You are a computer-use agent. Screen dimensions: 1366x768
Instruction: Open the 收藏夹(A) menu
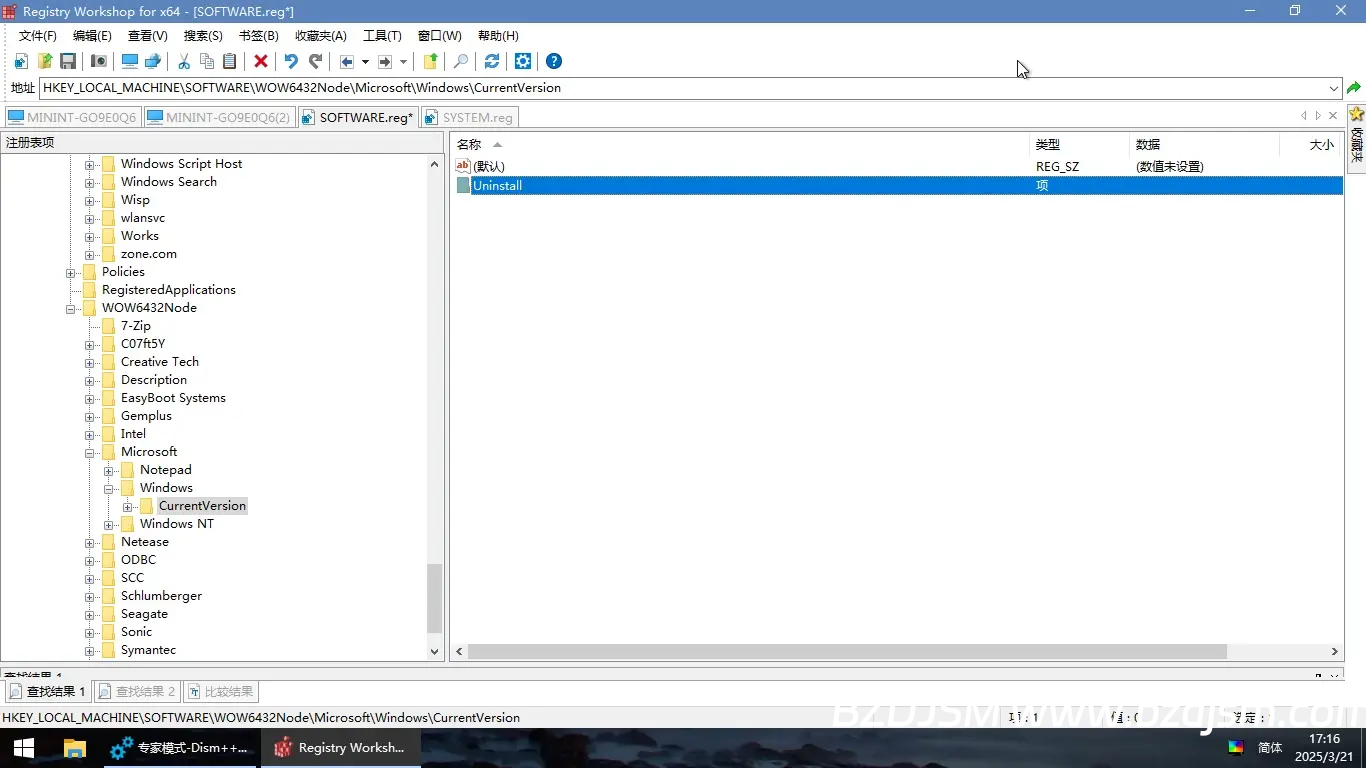[321, 36]
